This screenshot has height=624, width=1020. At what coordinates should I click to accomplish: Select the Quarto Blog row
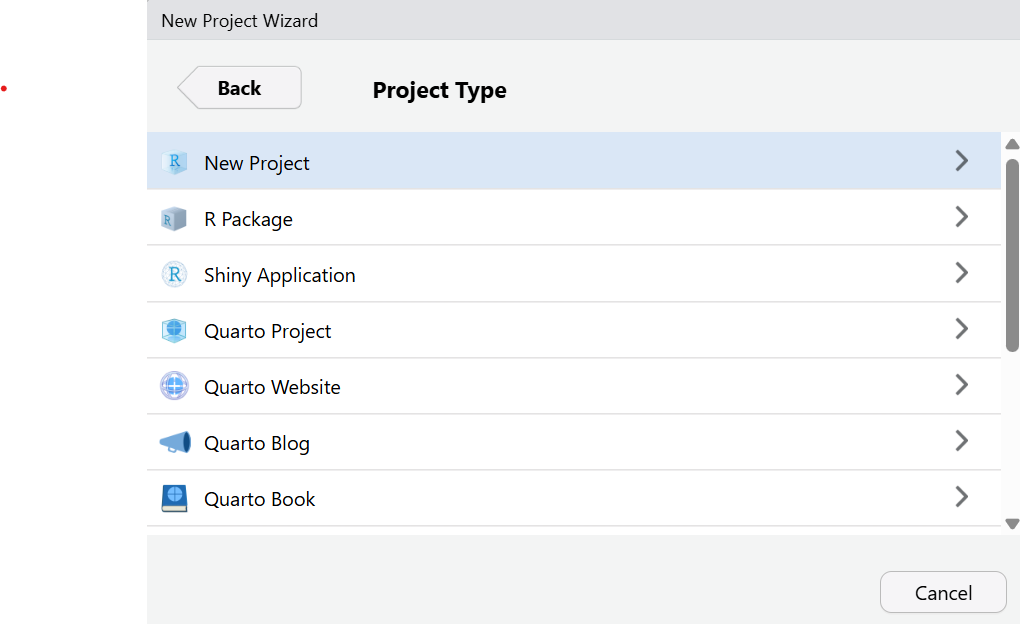coord(500,442)
